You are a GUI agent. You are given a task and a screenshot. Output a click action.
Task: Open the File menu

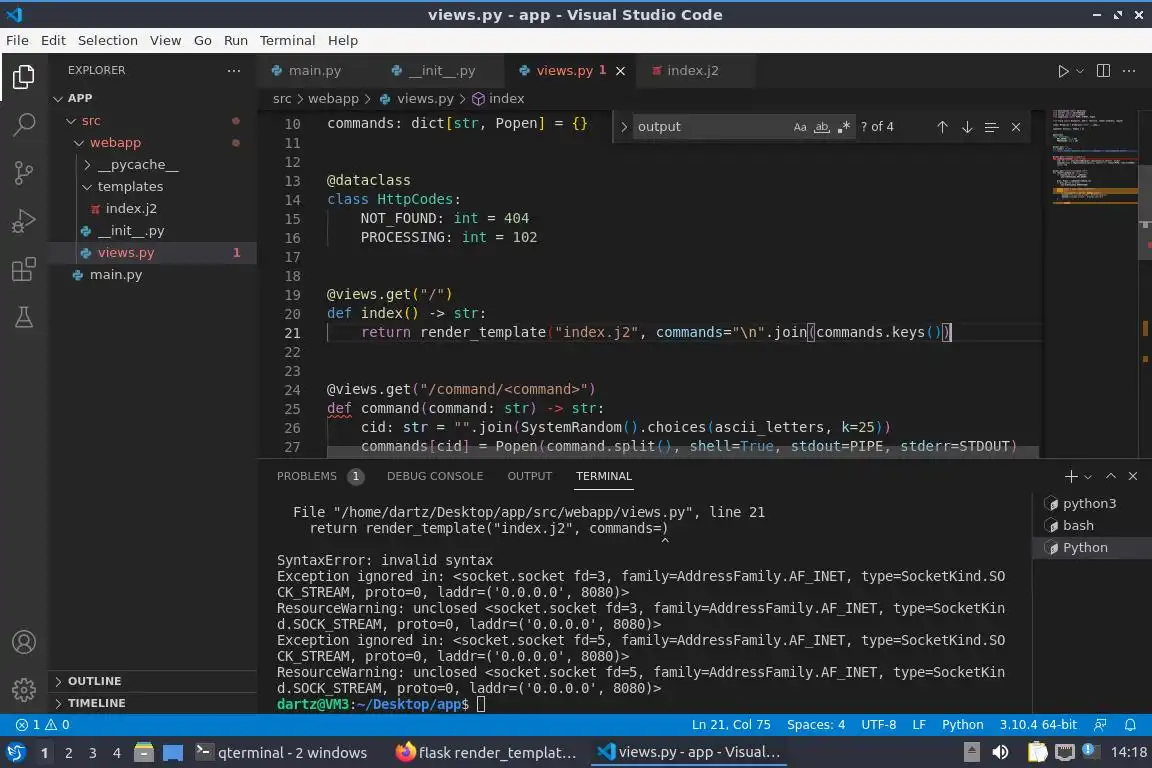[x=17, y=40]
